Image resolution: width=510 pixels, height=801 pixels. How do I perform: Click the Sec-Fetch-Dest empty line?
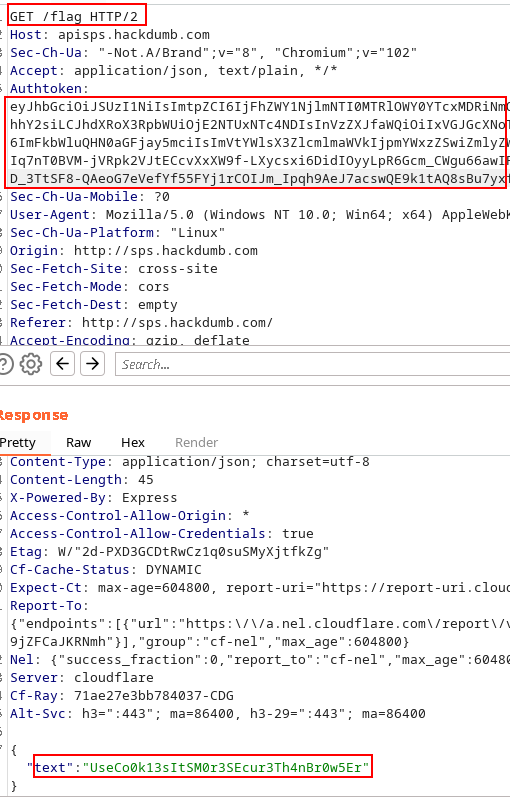[x=94, y=304]
